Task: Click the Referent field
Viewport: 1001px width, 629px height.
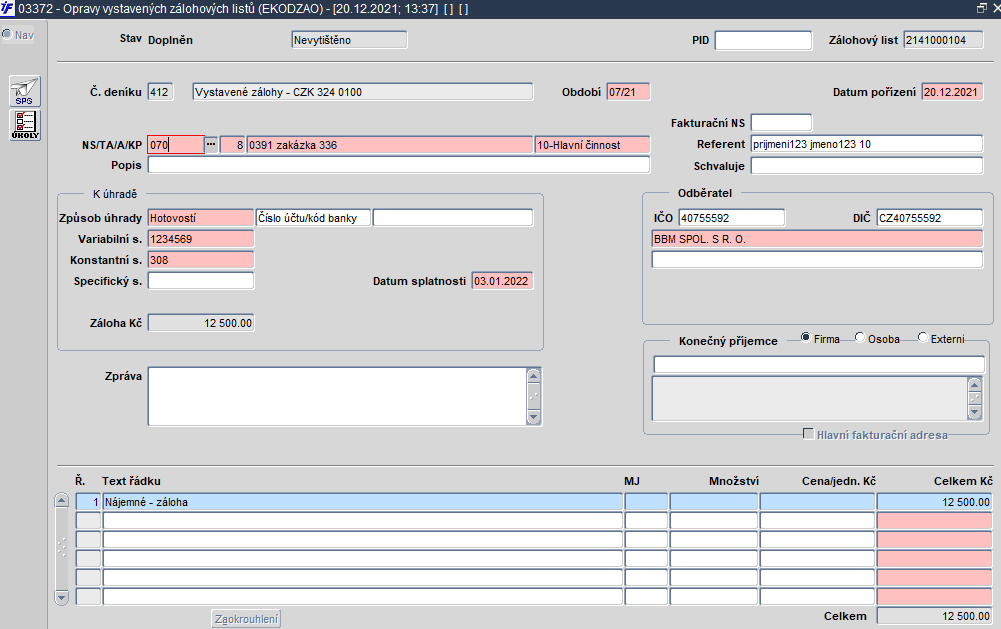Action: pyautogui.click(x=867, y=144)
